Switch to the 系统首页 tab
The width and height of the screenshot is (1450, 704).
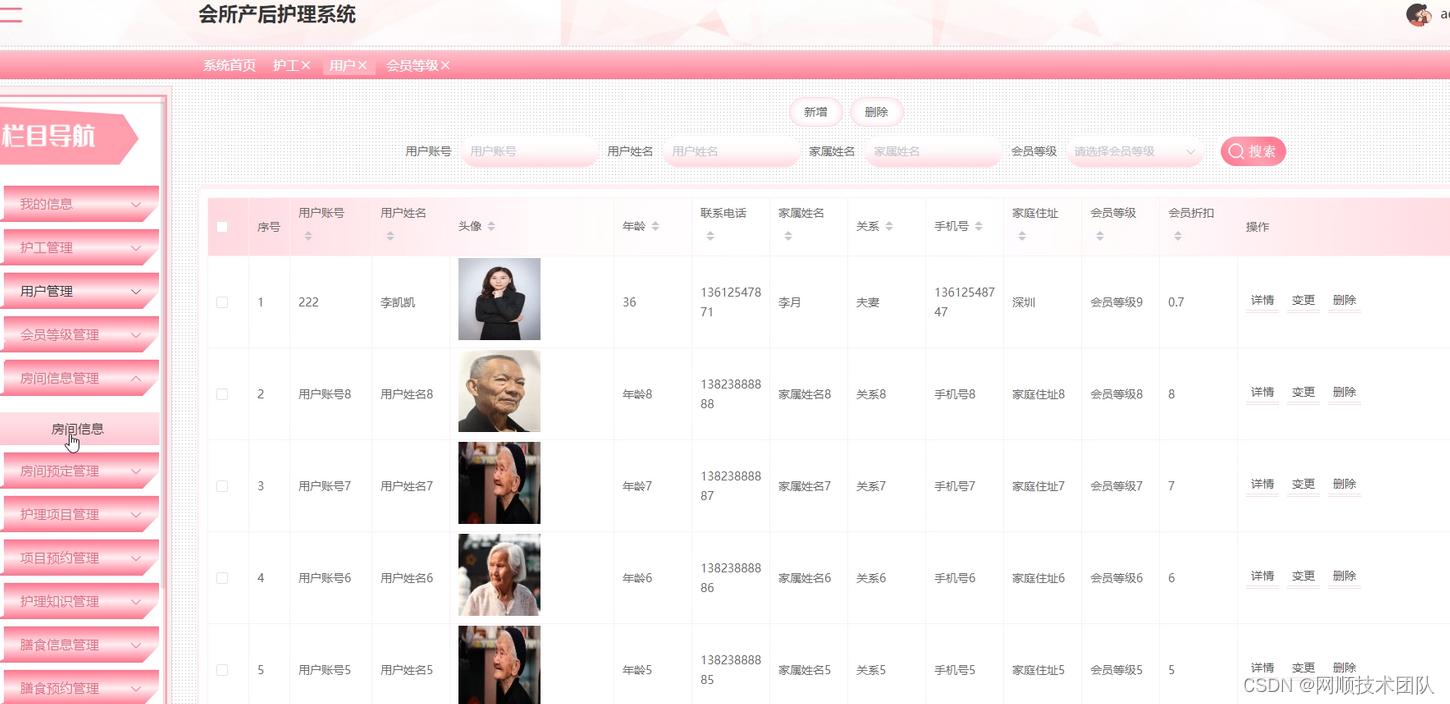pos(228,64)
